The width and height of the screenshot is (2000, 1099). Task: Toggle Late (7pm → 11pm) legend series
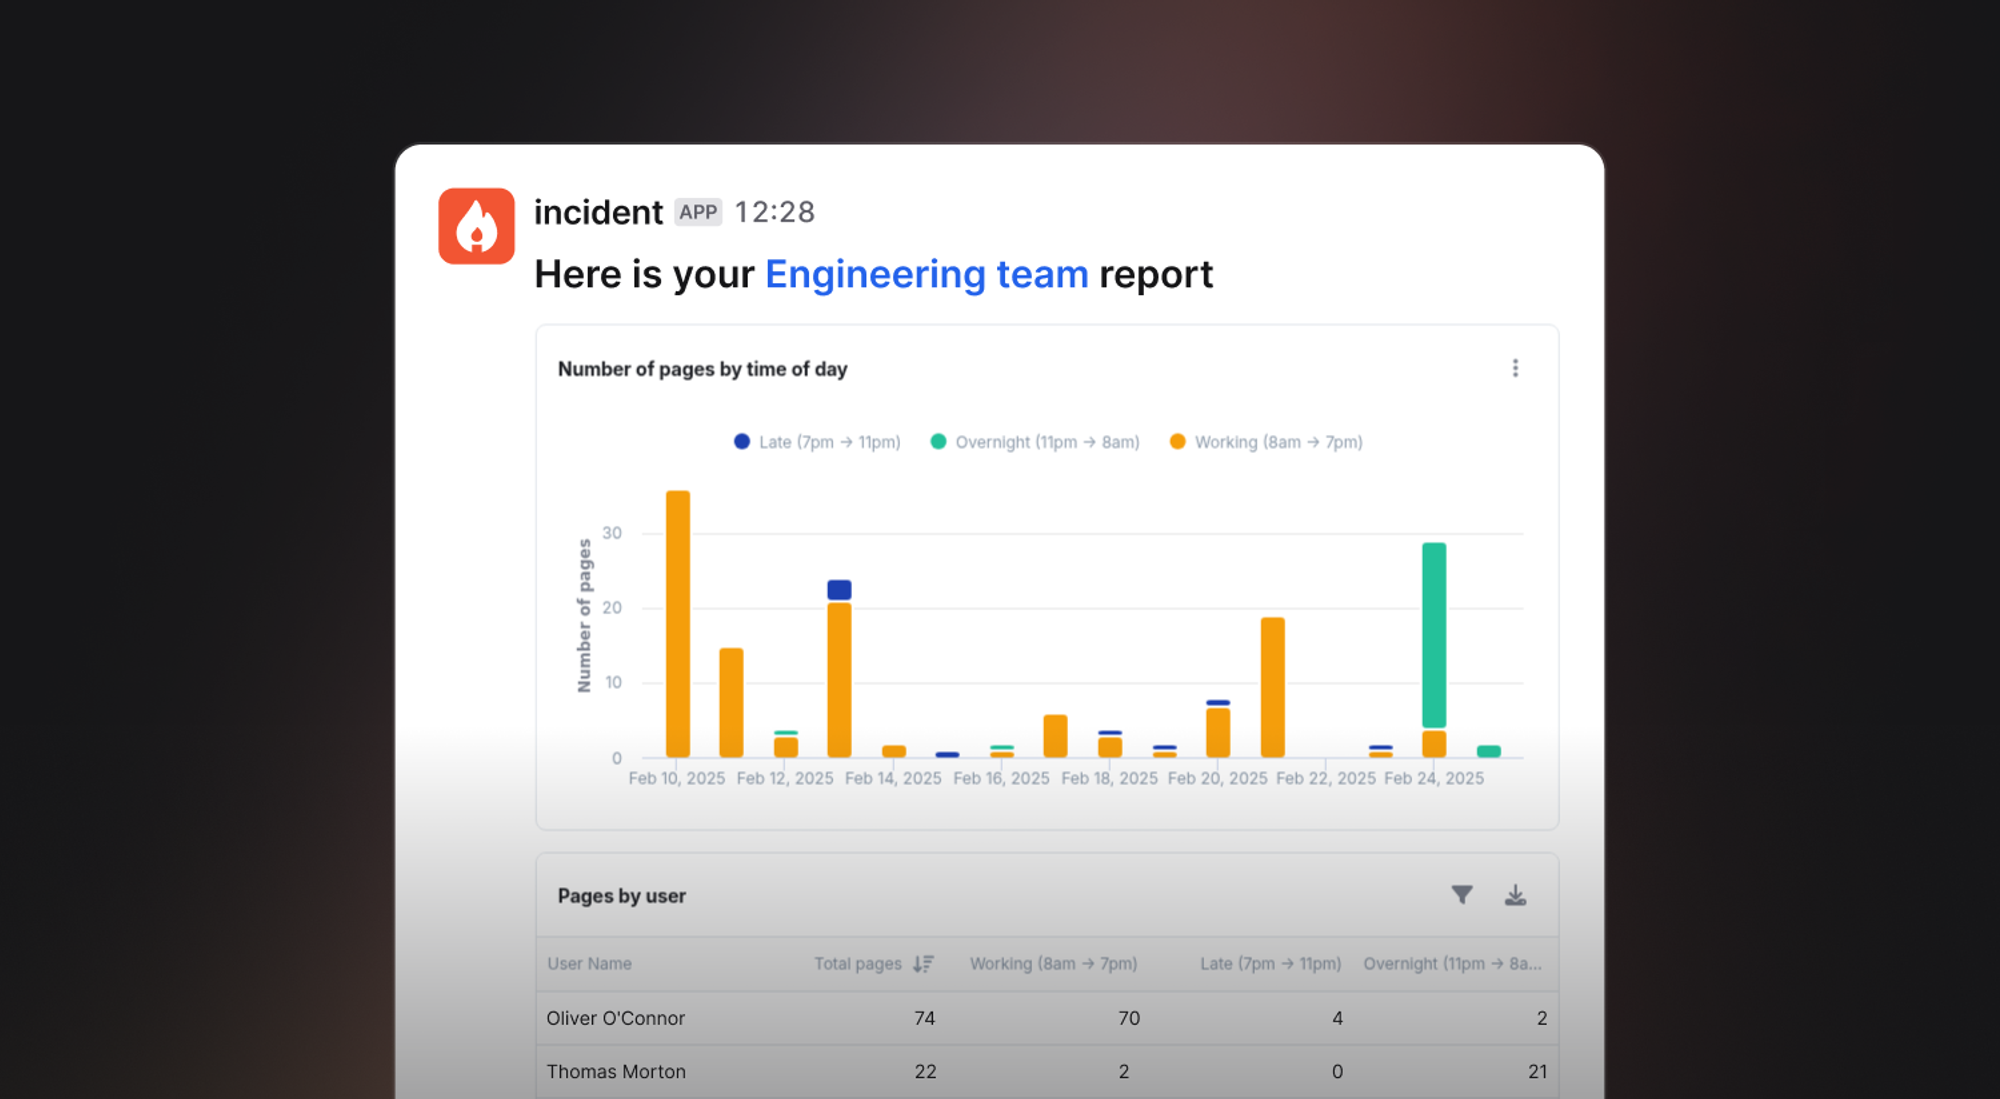point(817,442)
